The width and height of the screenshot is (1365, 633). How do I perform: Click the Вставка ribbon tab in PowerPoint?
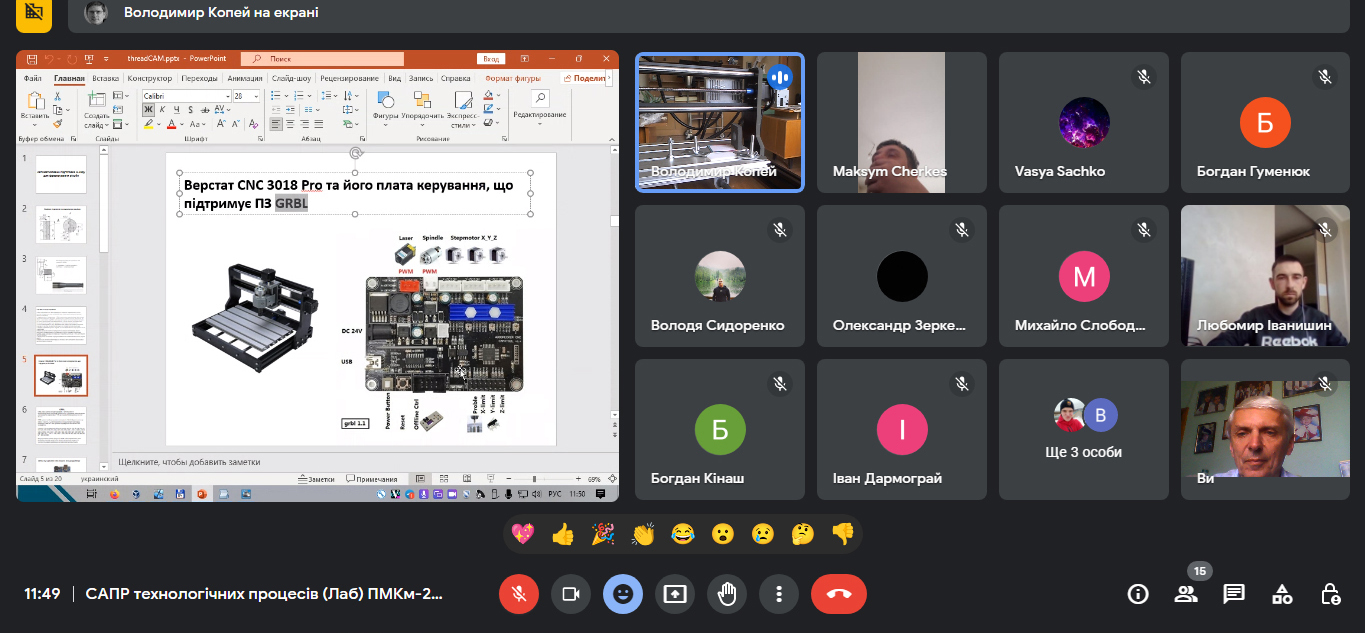point(106,78)
